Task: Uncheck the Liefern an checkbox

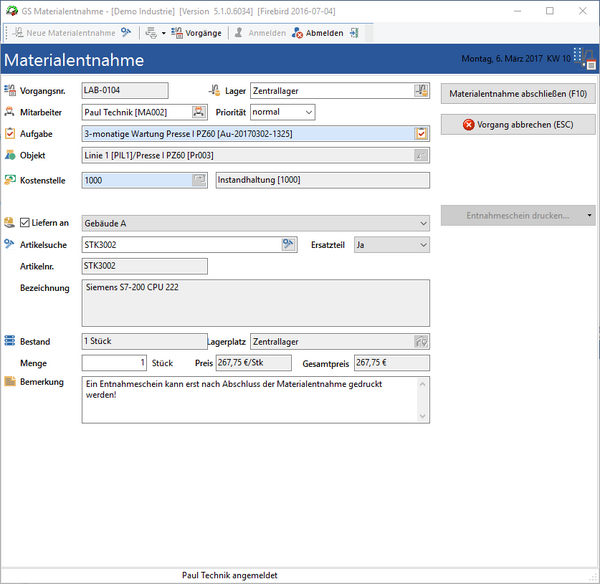Action: pyautogui.click(x=26, y=222)
